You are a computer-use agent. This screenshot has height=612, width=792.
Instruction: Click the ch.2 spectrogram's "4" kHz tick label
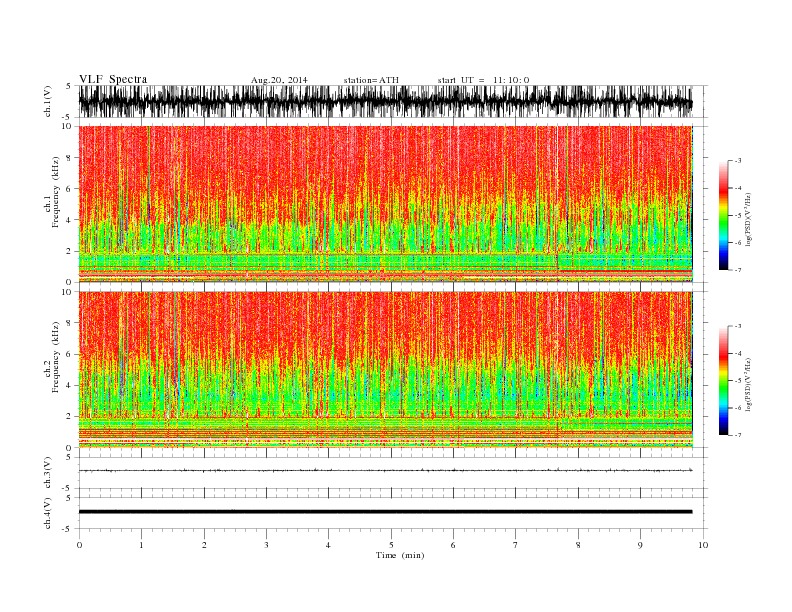pos(69,386)
